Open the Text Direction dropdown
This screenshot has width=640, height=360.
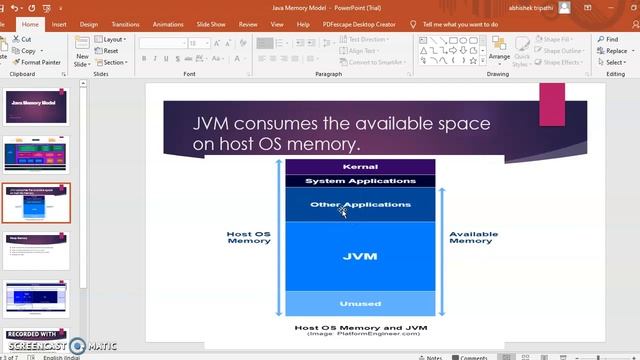point(364,39)
